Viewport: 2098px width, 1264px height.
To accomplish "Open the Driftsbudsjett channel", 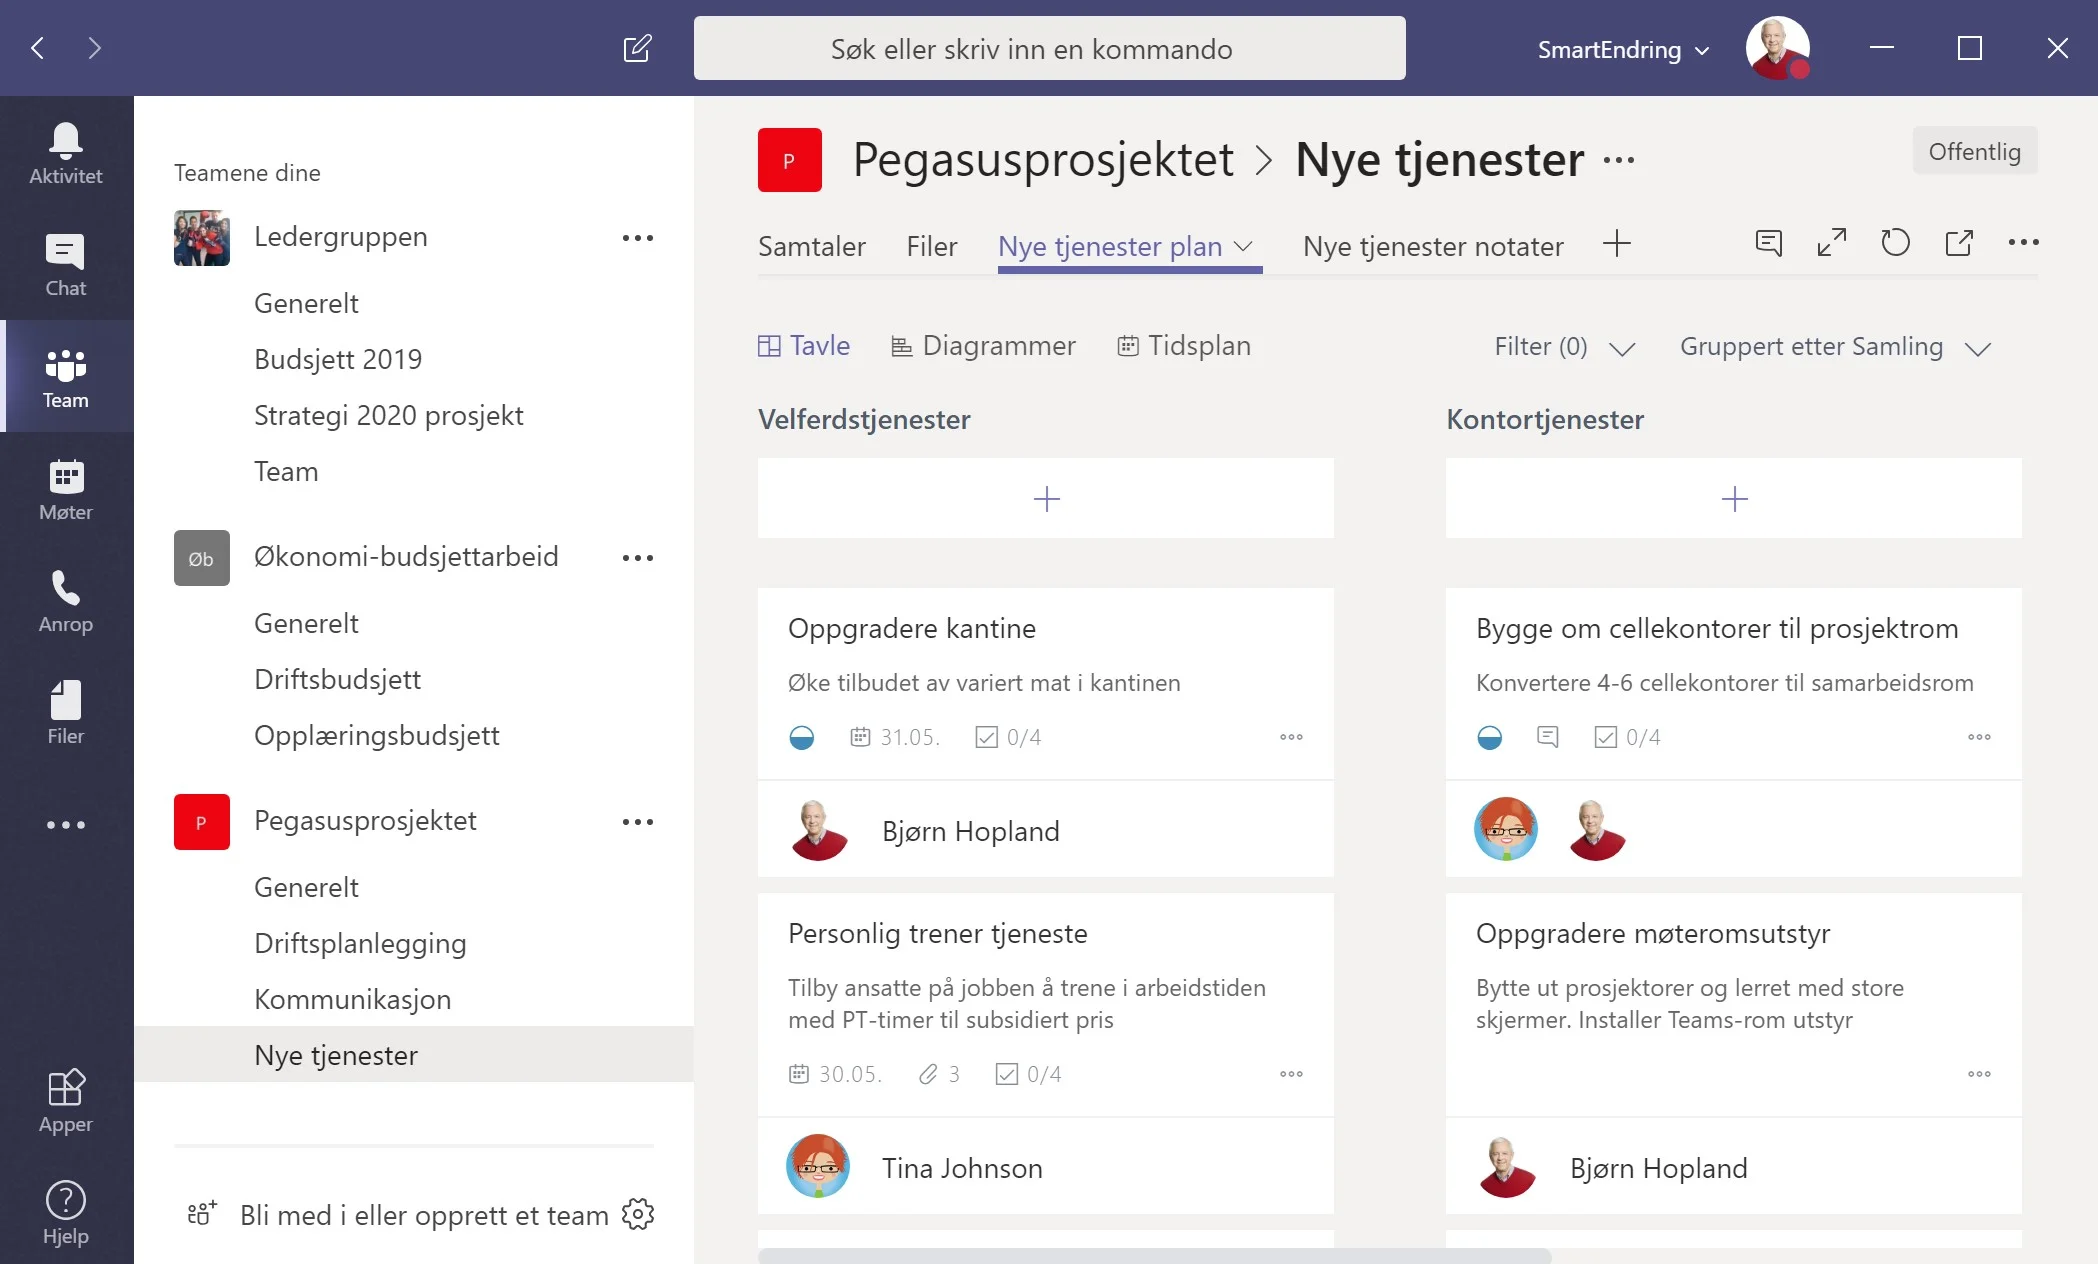I will click(x=337, y=679).
